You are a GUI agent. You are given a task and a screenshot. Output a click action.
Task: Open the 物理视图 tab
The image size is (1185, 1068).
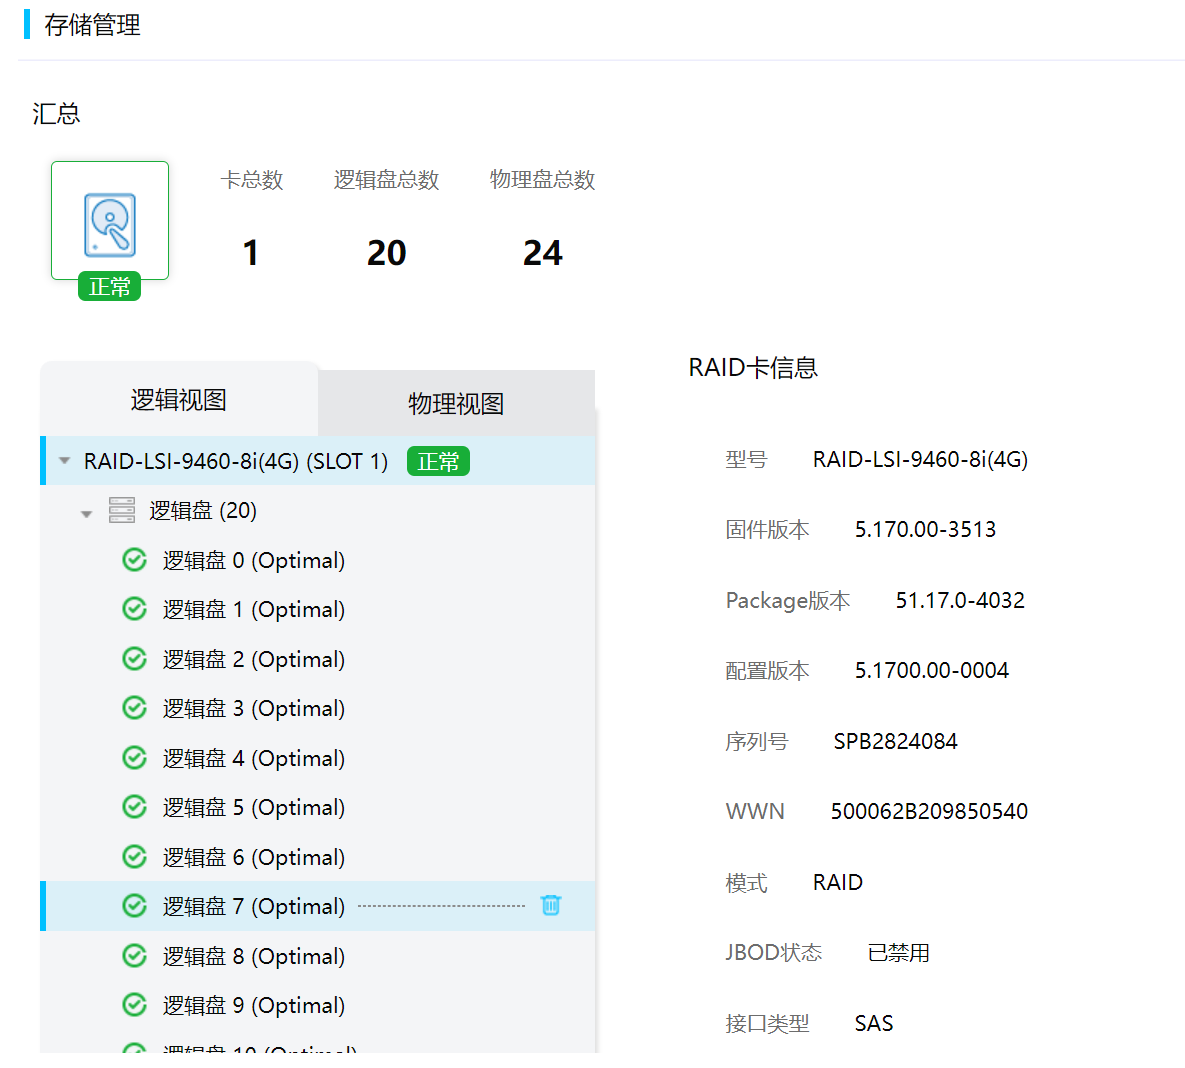point(456,404)
